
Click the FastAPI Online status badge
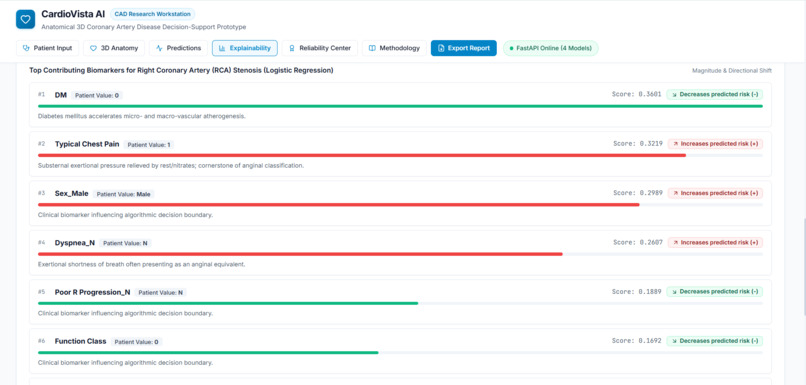click(x=551, y=48)
